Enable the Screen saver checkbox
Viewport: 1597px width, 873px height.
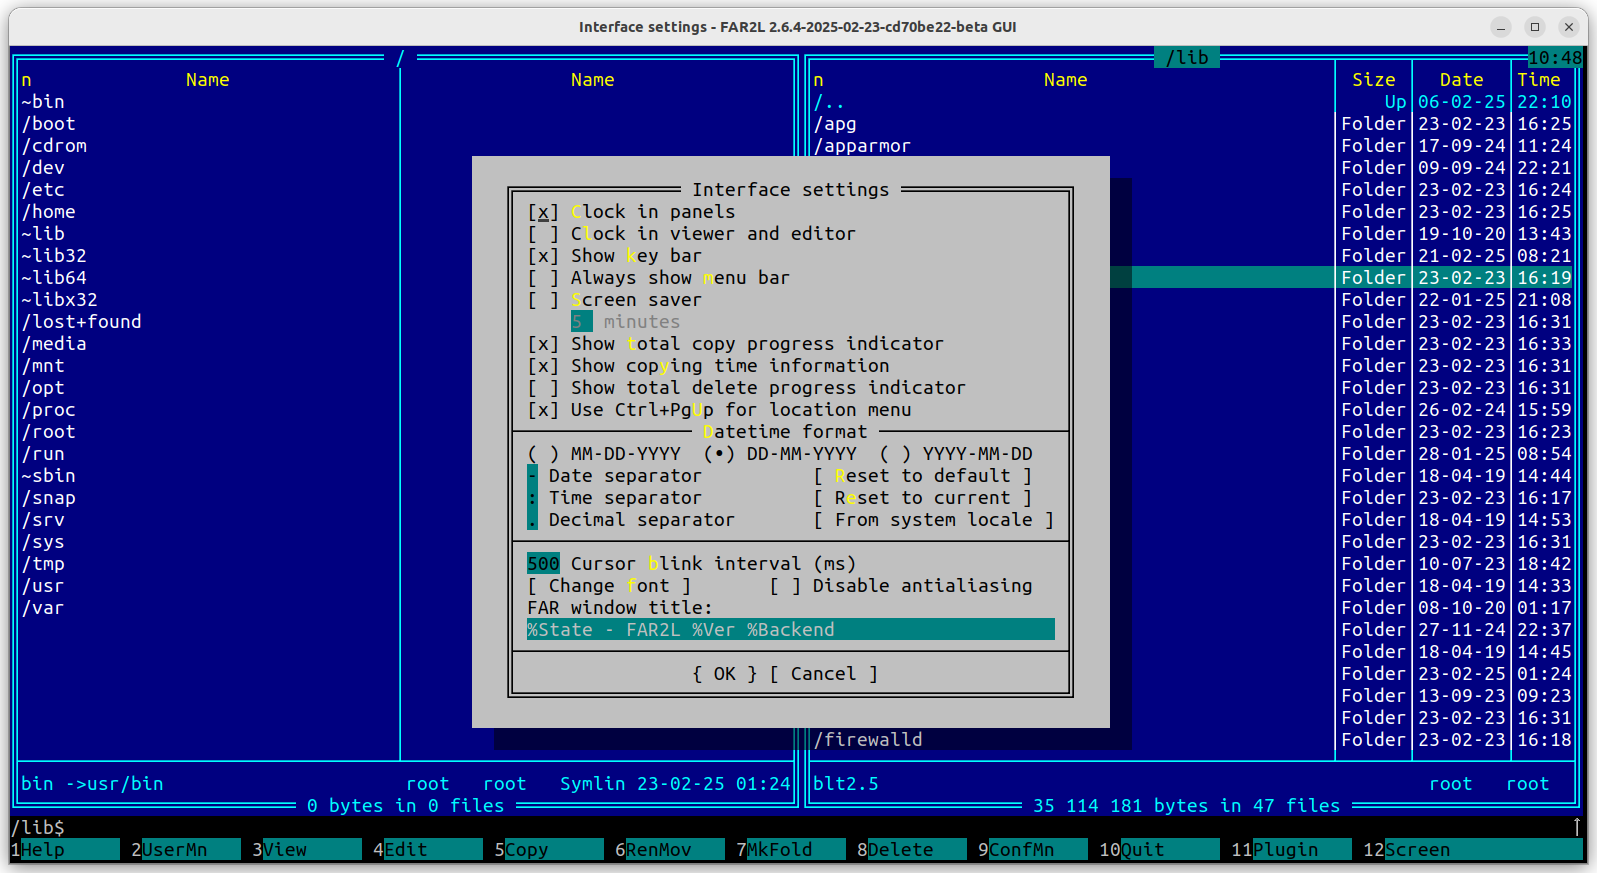point(543,300)
